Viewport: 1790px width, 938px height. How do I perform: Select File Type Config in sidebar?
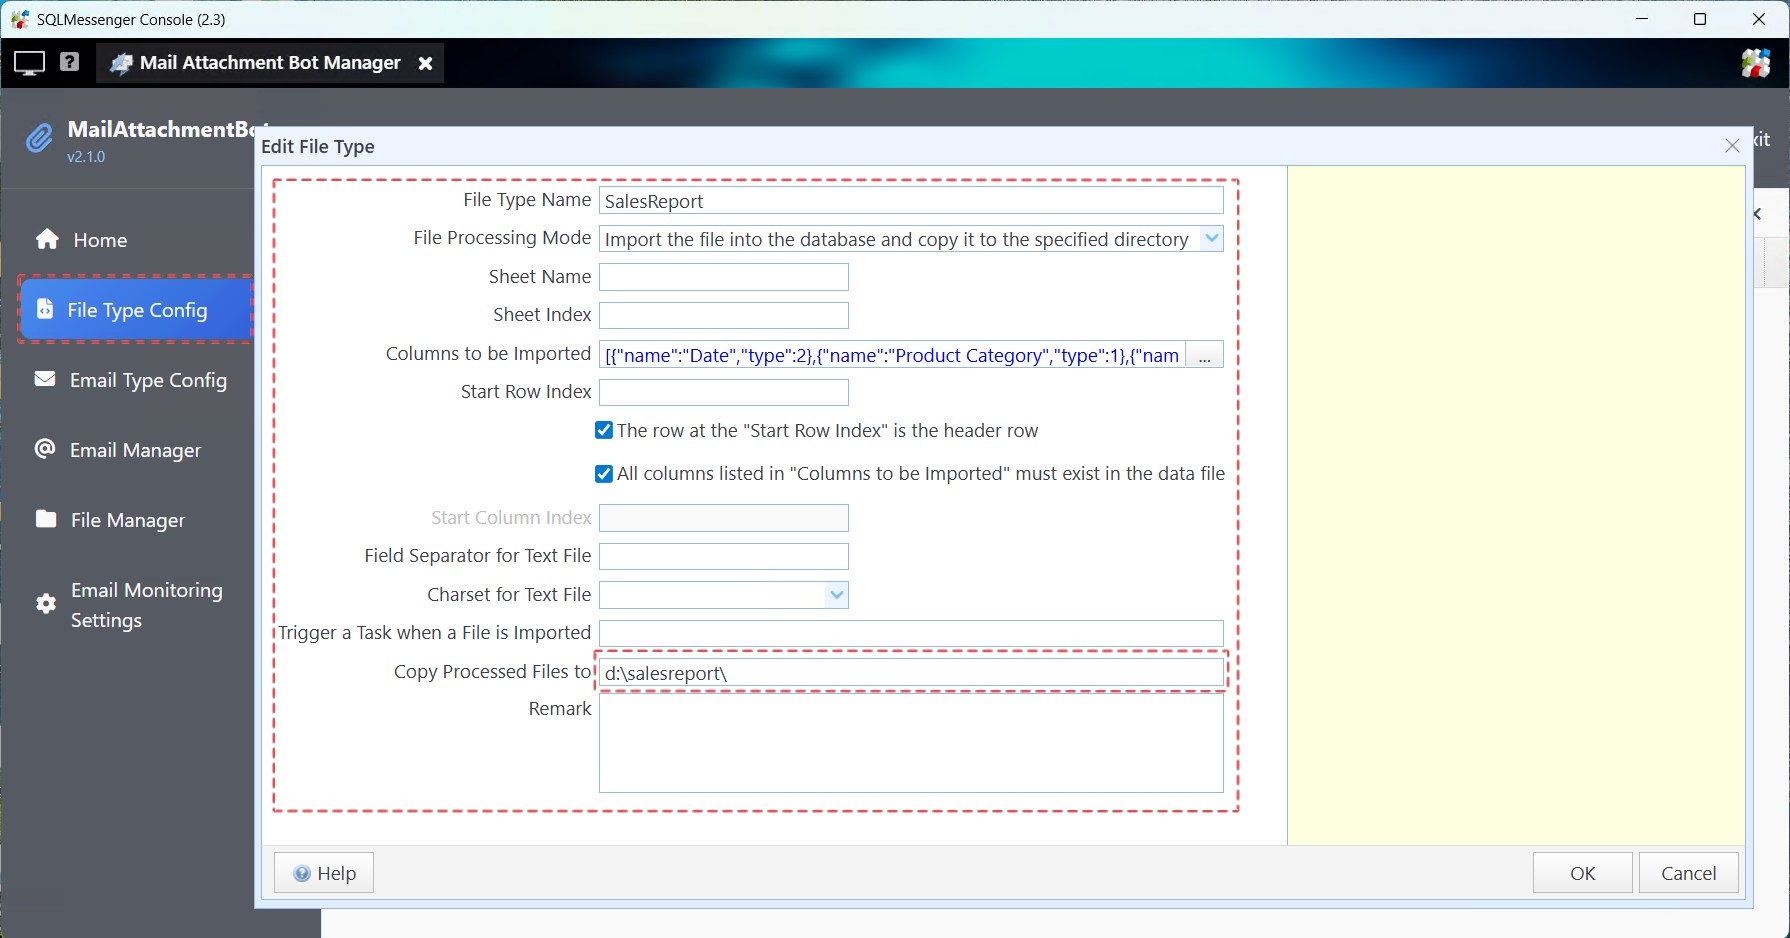(136, 310)
